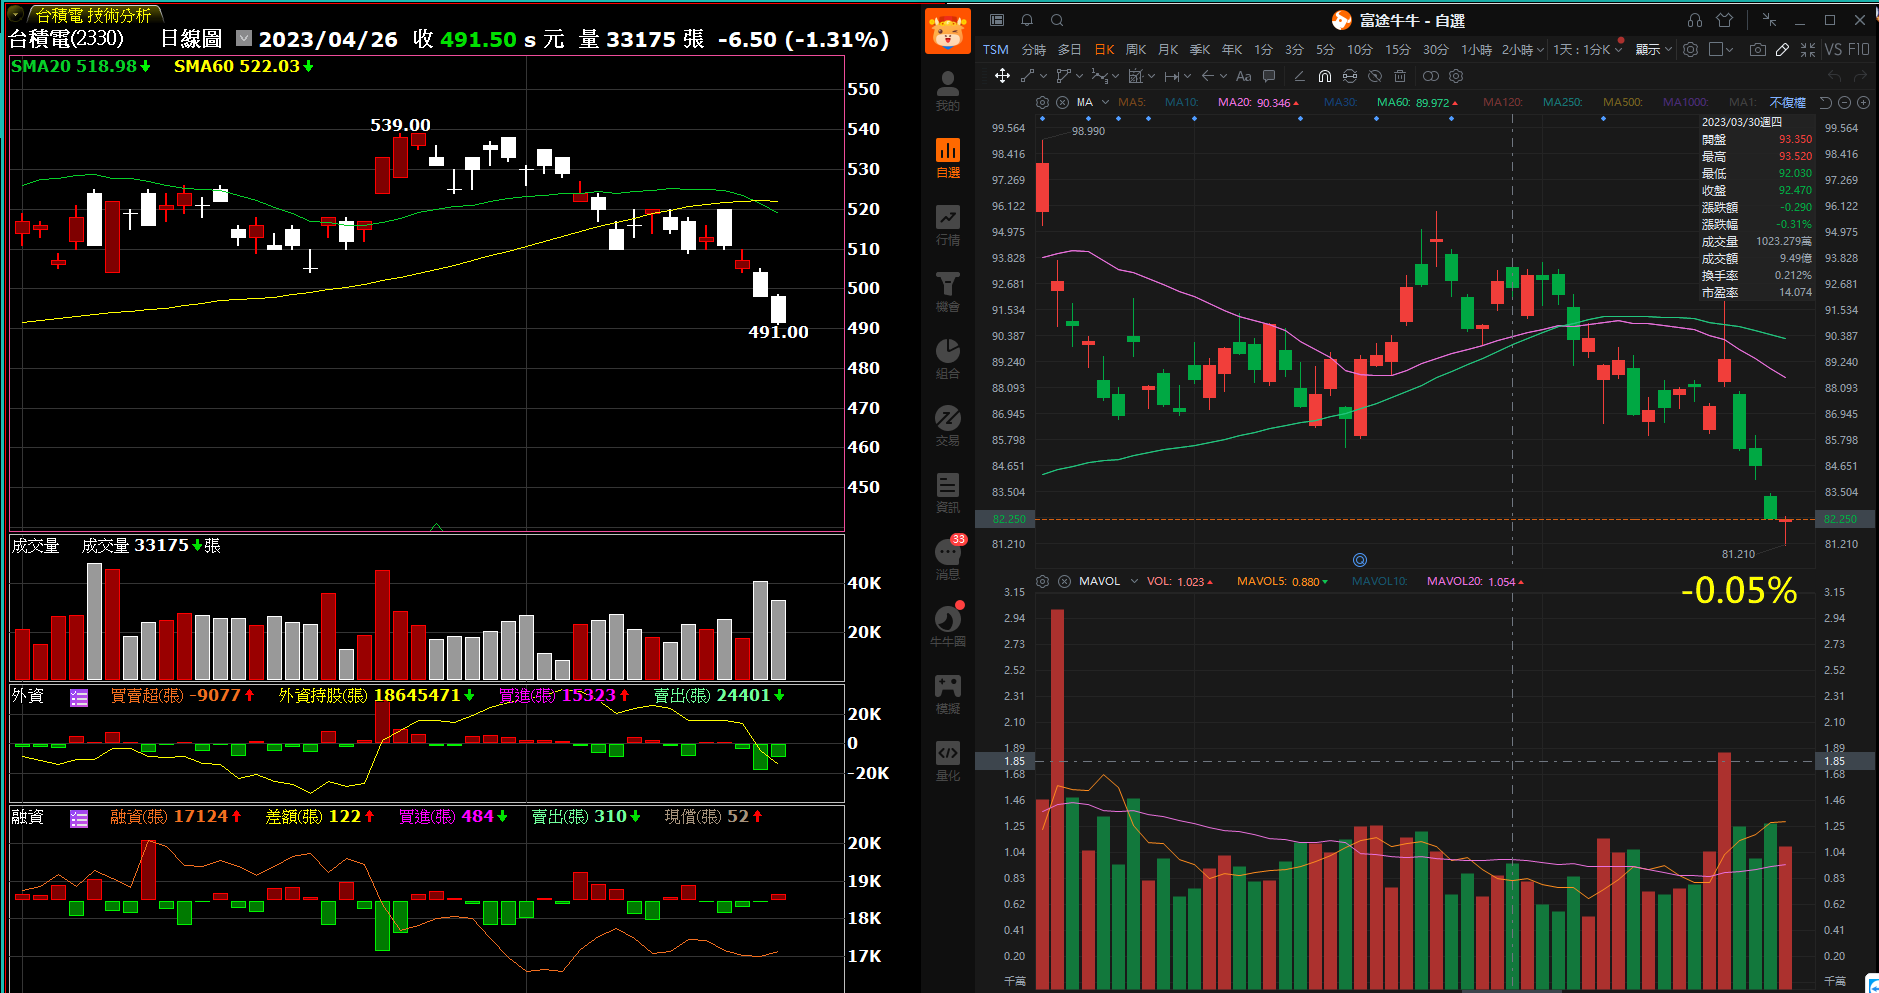Delete drawings with the trash icon
Screen dimensions: 1879x993
(1400, 76)
